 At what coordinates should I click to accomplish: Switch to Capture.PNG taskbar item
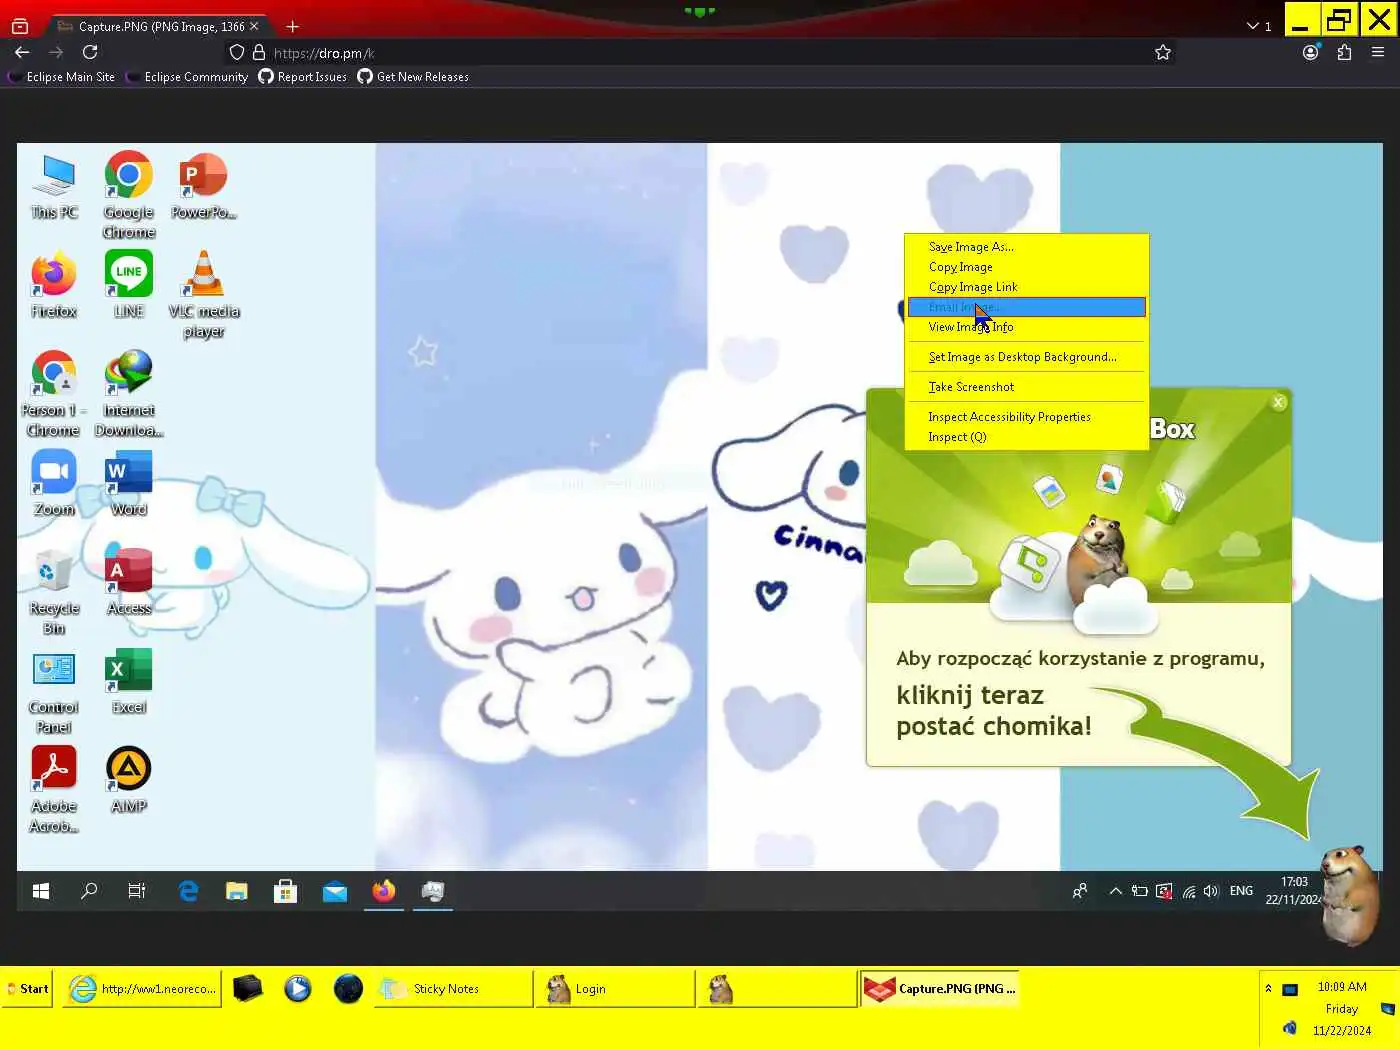point(939,989)
